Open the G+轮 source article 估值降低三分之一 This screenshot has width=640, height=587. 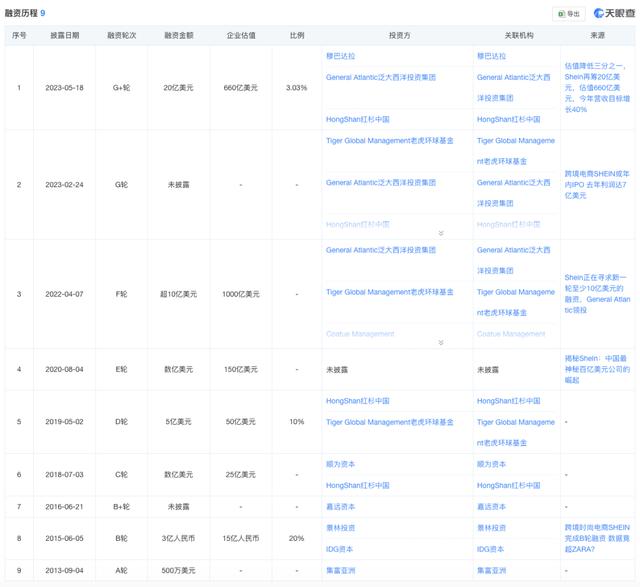(597, 87)
